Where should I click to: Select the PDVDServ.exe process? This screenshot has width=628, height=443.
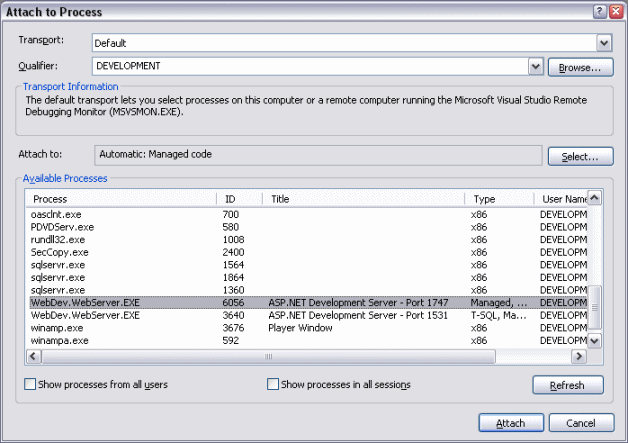308,227
